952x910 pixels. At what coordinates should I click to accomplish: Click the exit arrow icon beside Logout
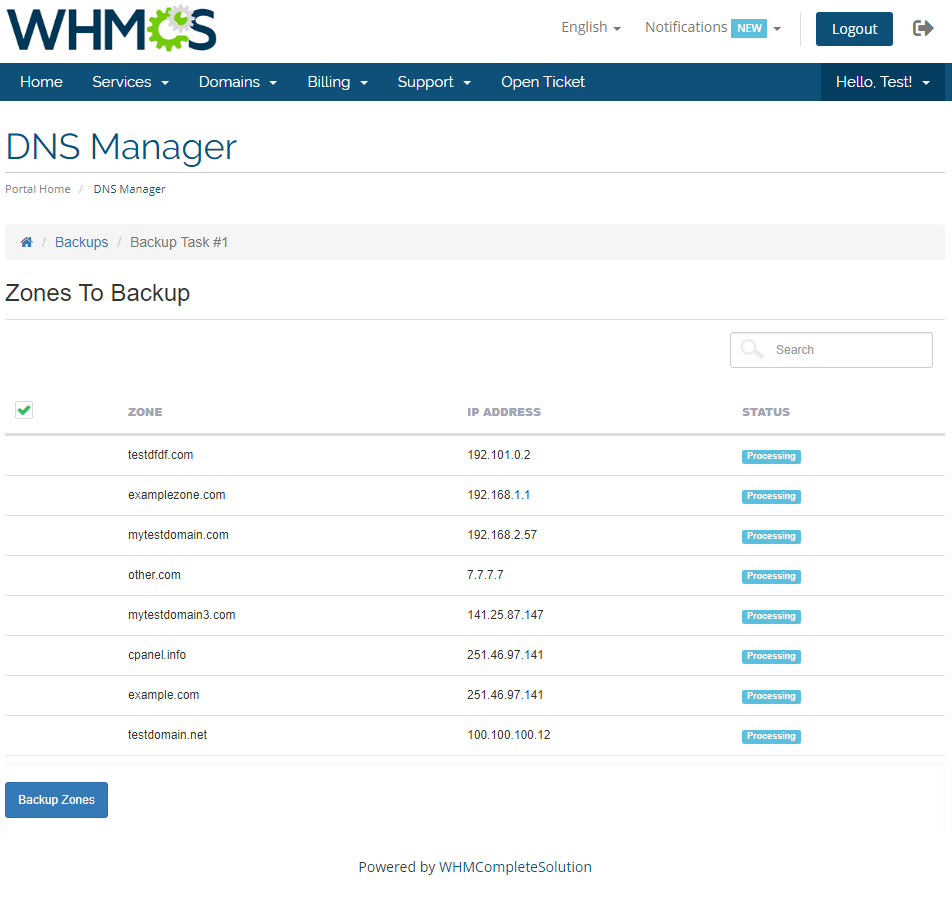[x=923, y=29]
